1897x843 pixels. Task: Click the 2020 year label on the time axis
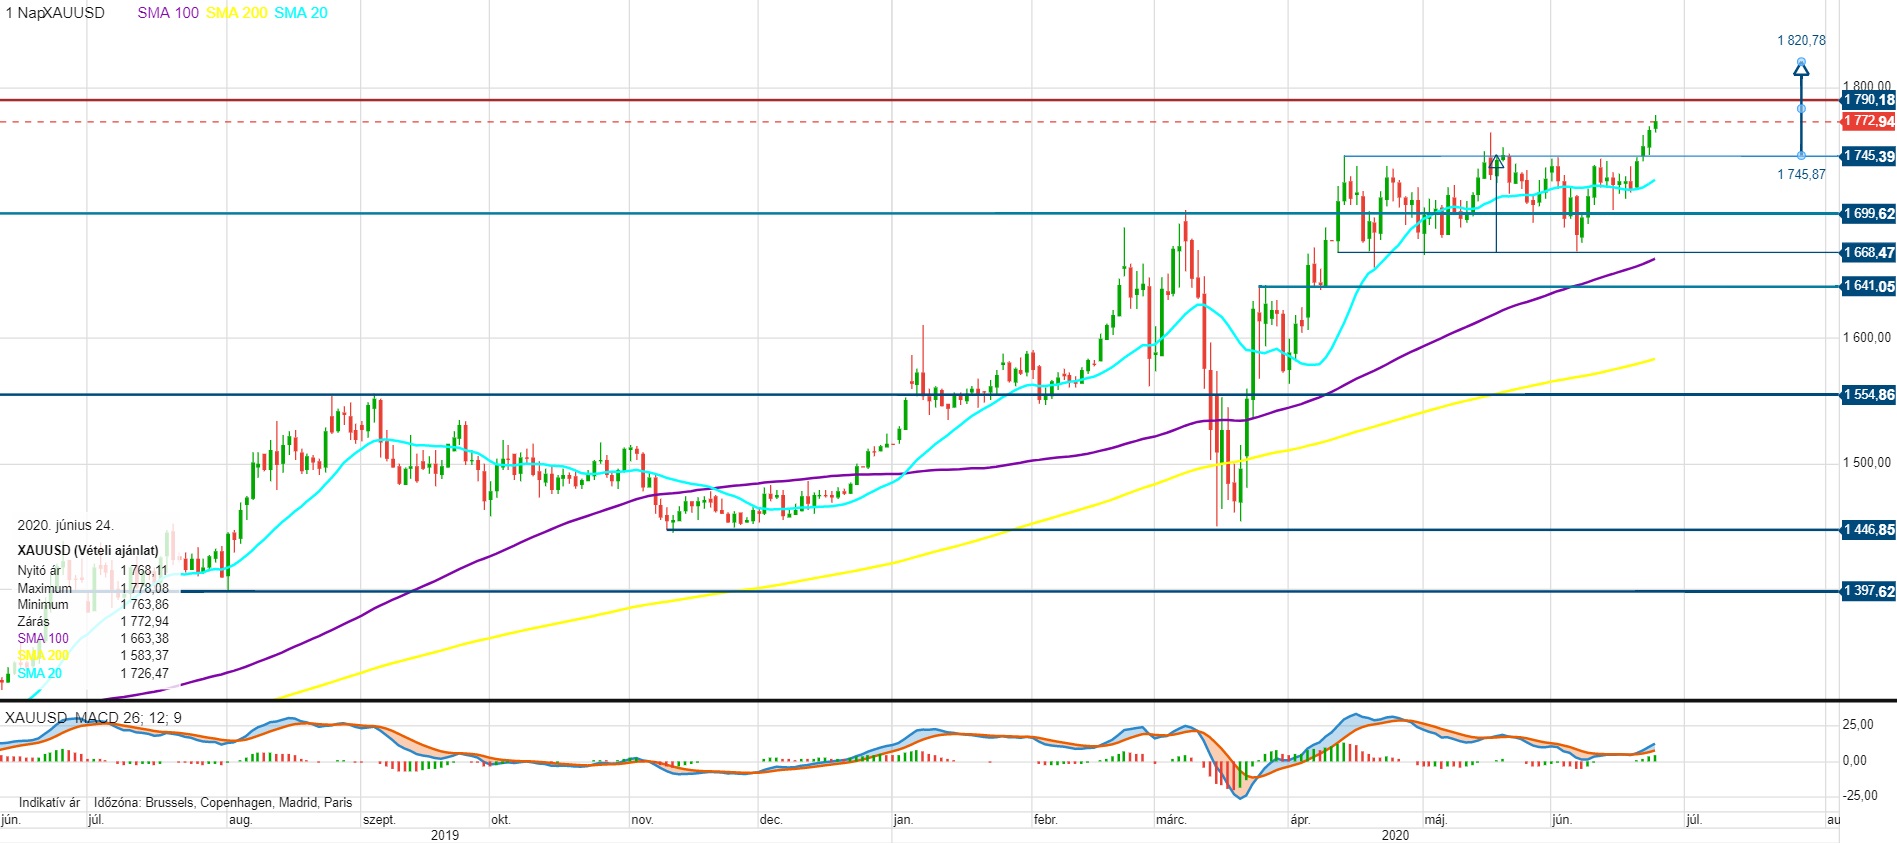pyautogui.click(x=1395, y=835)
